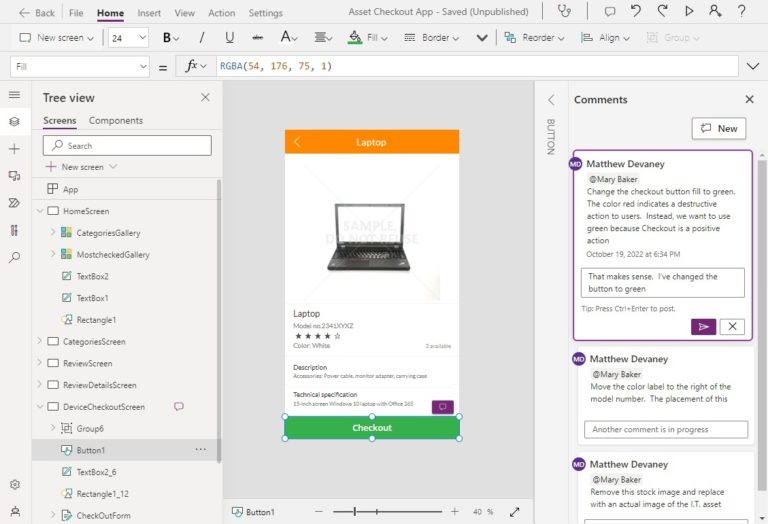The height and width of the screenshot is (524, 768).
Task: Zoom in with the plus button
Action: tap(455, 512)
